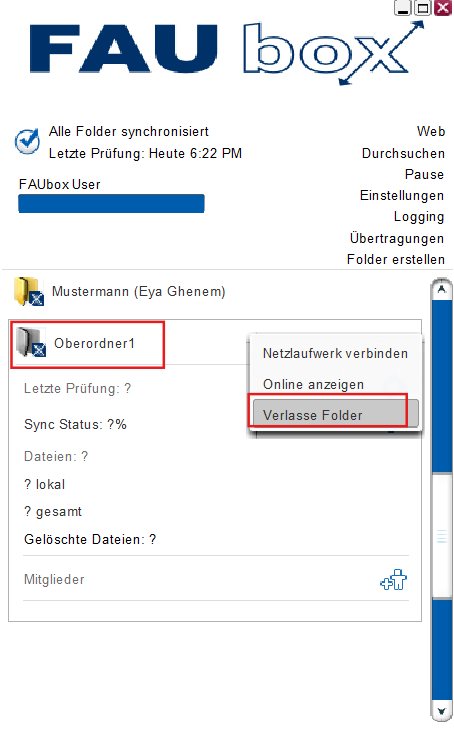The image size is (454, 739).
Task: Click the scrollbar up arrow
Action: [x=442, y=289]
